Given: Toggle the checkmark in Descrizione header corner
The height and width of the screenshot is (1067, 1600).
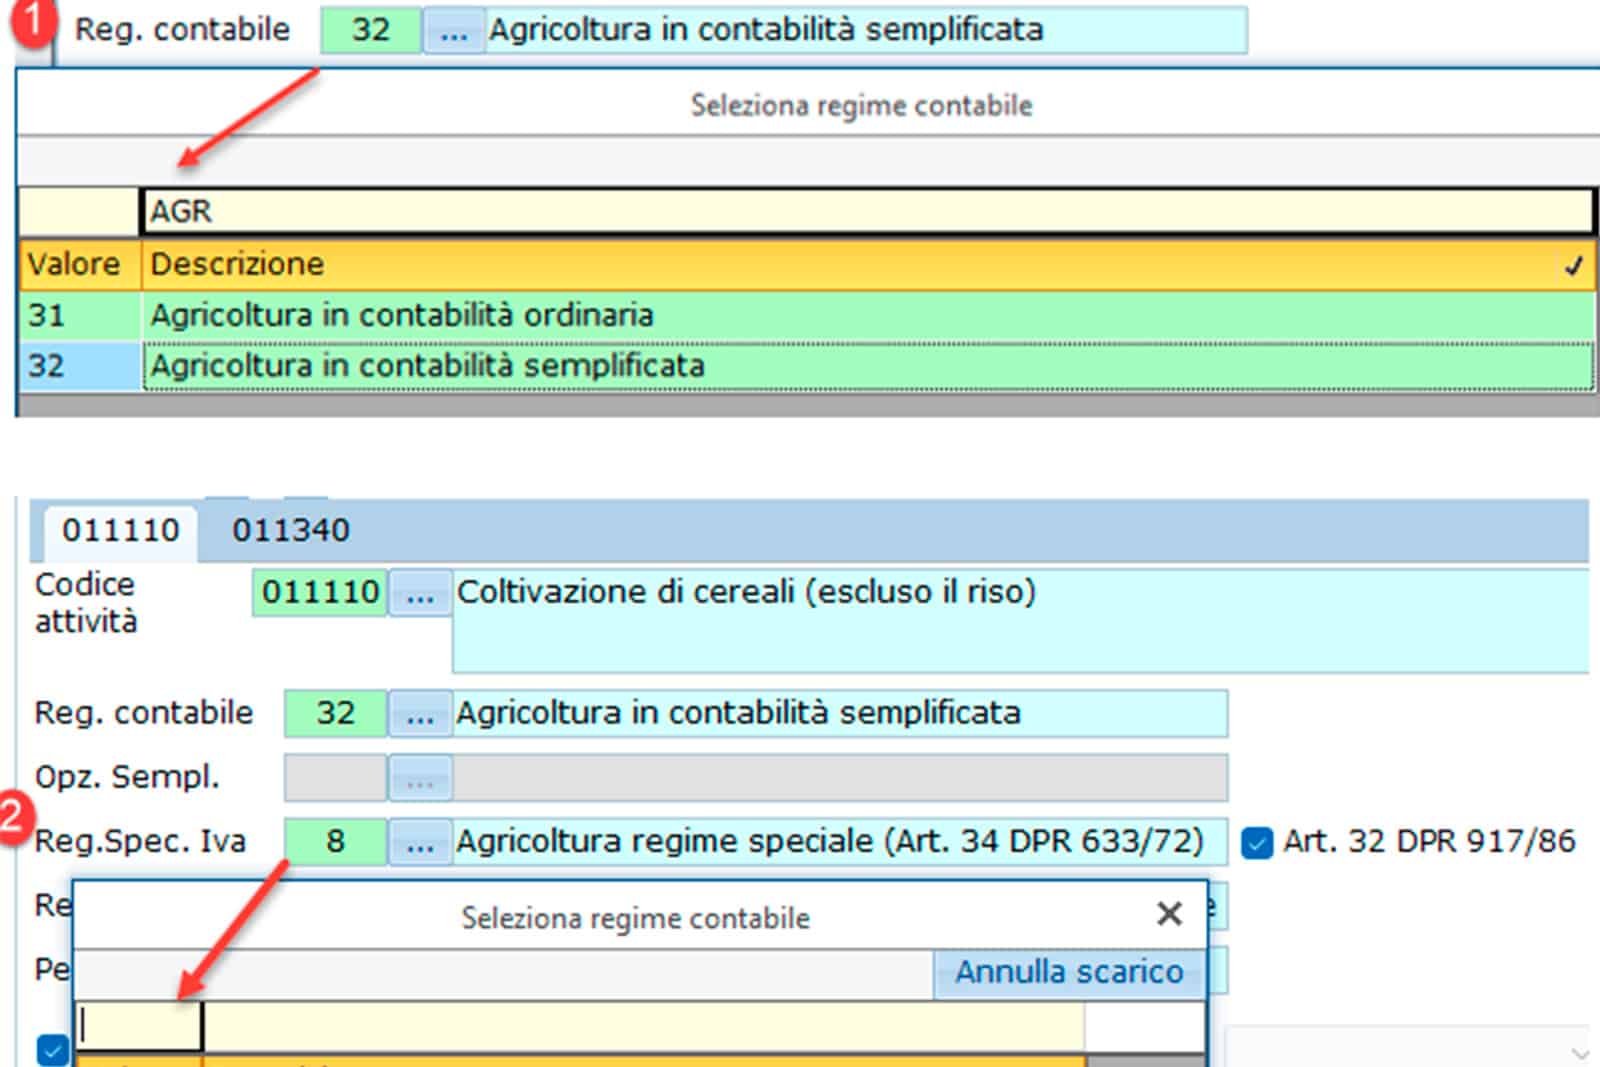Looking at the screenshot, I should 1574,266.
